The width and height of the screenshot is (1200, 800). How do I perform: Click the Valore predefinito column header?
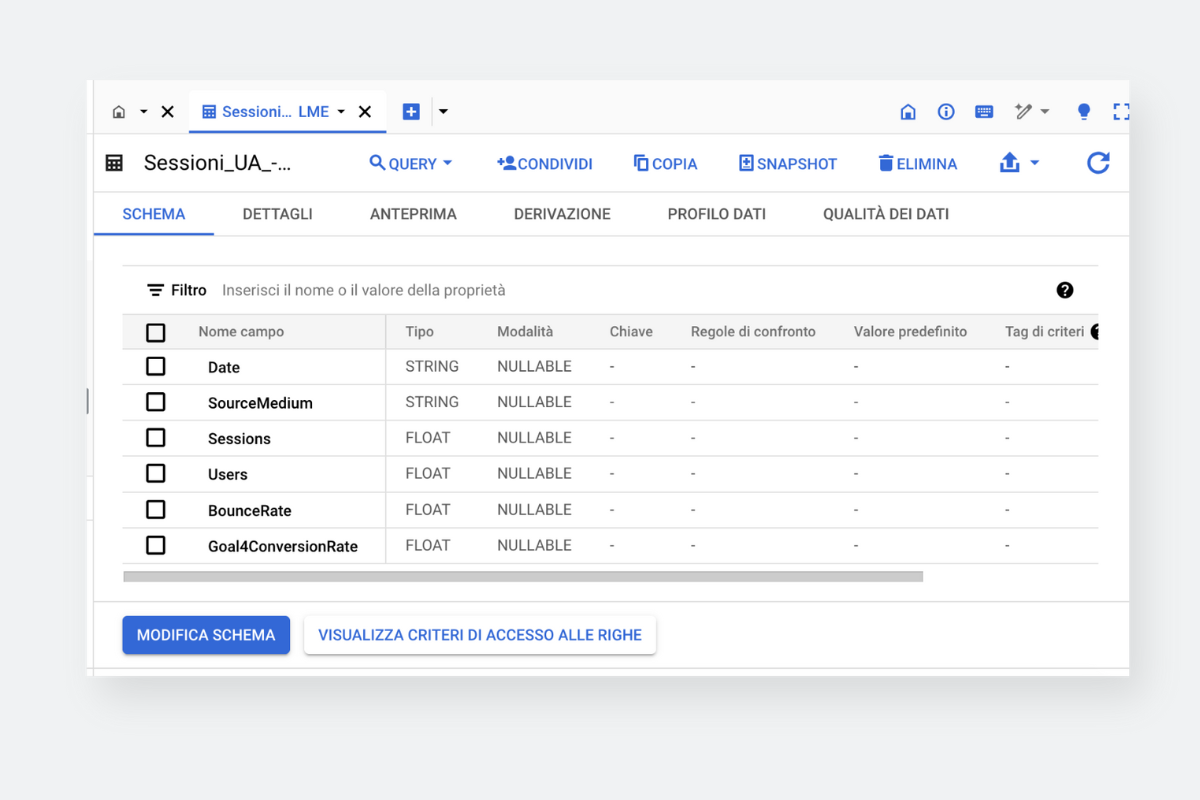[910, 332]
